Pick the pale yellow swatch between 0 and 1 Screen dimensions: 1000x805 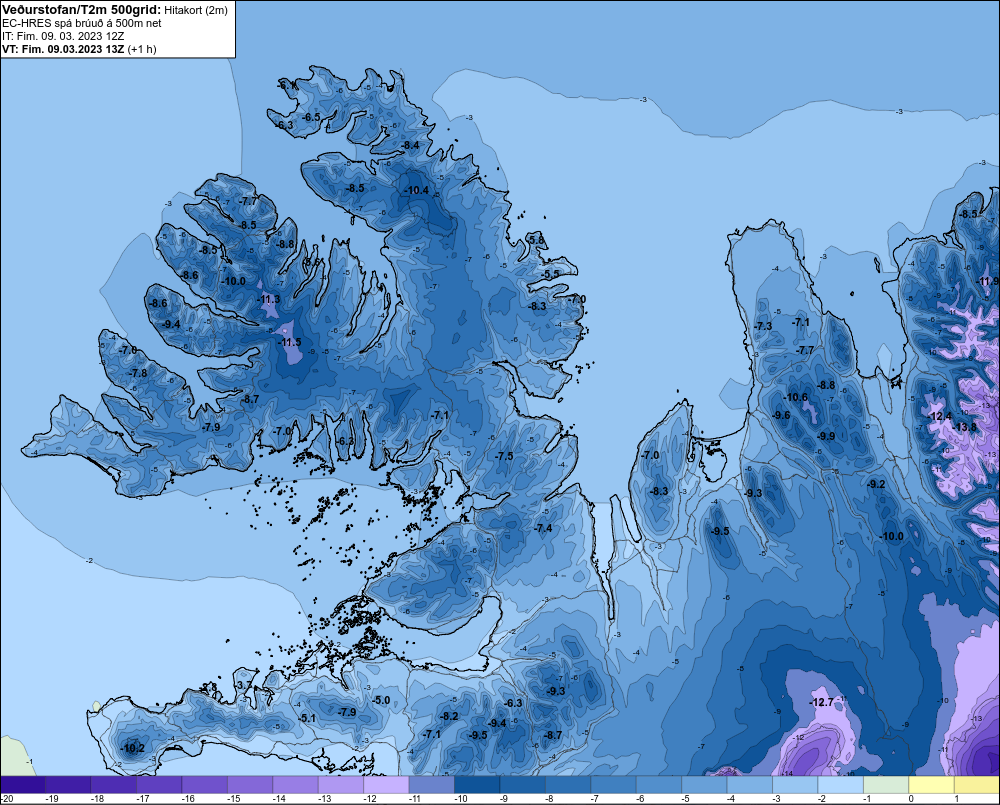[x=931, y=785]
